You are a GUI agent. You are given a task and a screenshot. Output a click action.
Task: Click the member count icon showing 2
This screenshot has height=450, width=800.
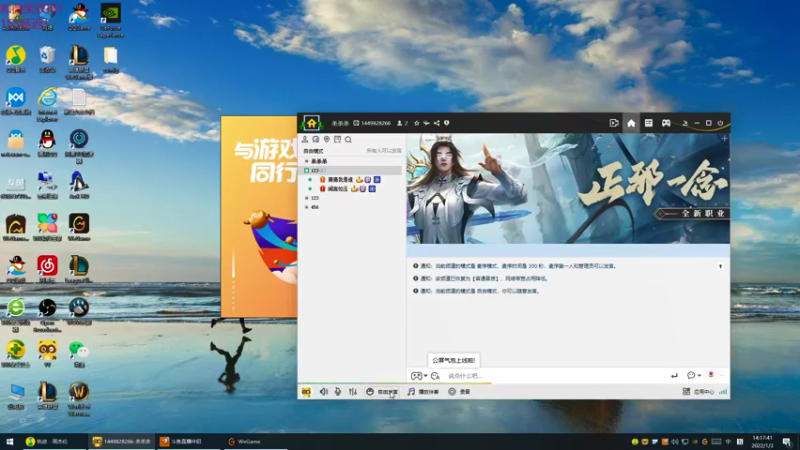pos(403,123)
